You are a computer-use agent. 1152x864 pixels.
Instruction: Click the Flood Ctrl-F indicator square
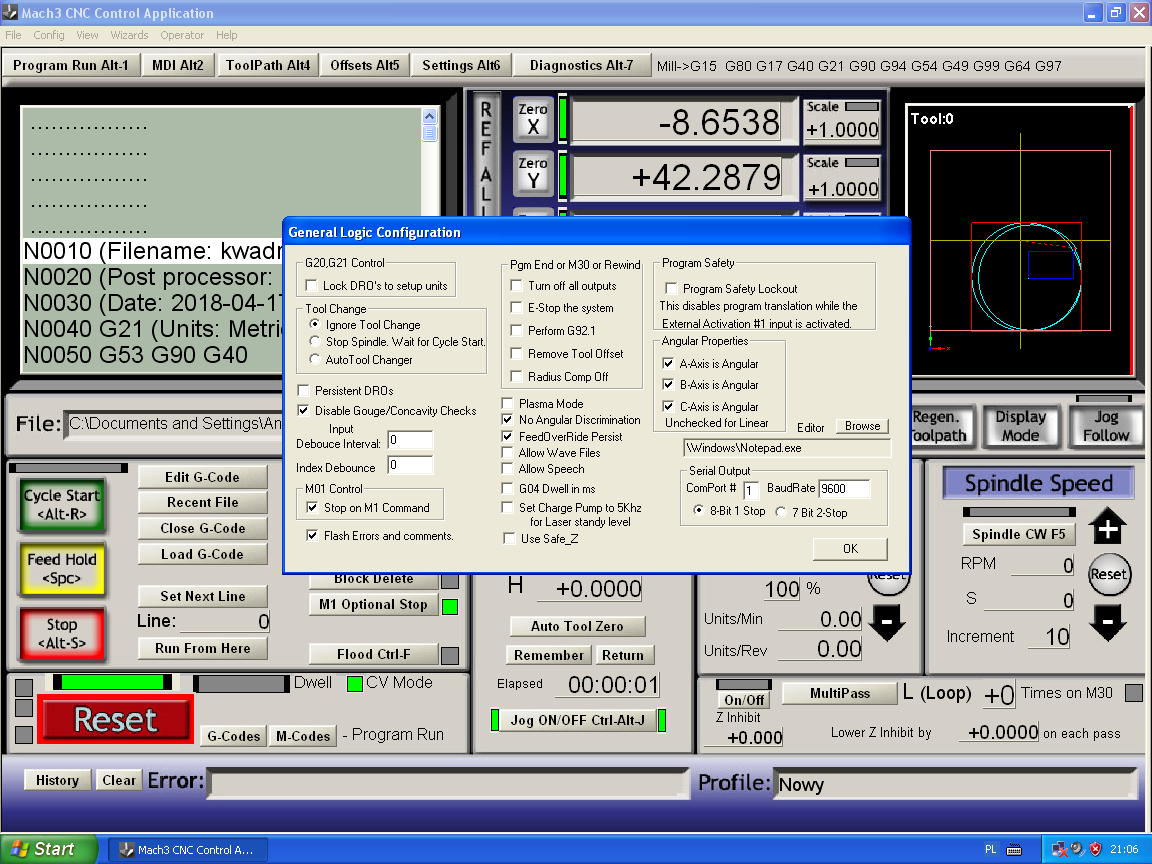pos(450,655)
